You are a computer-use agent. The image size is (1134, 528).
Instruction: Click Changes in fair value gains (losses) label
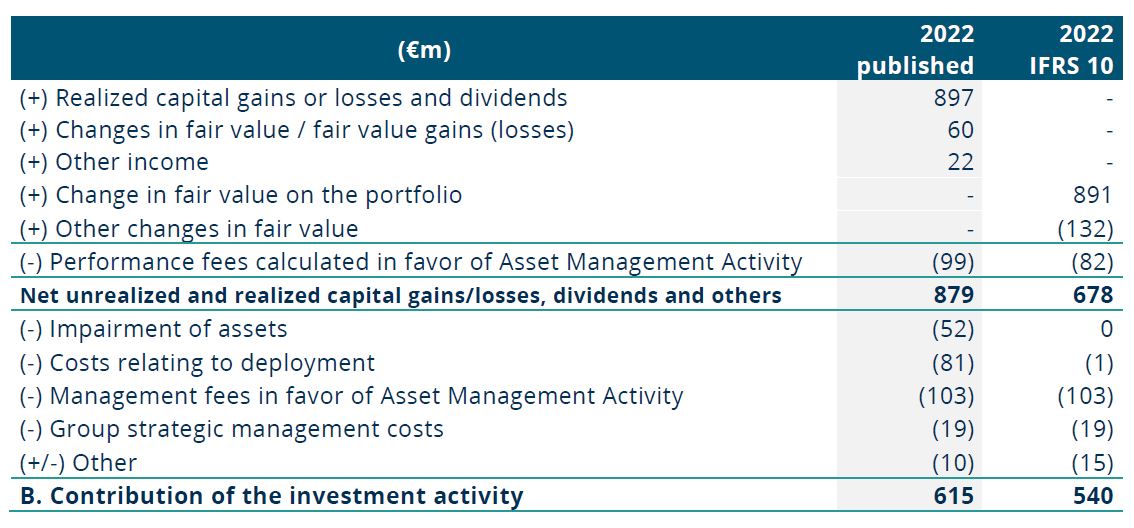[297, 130]
